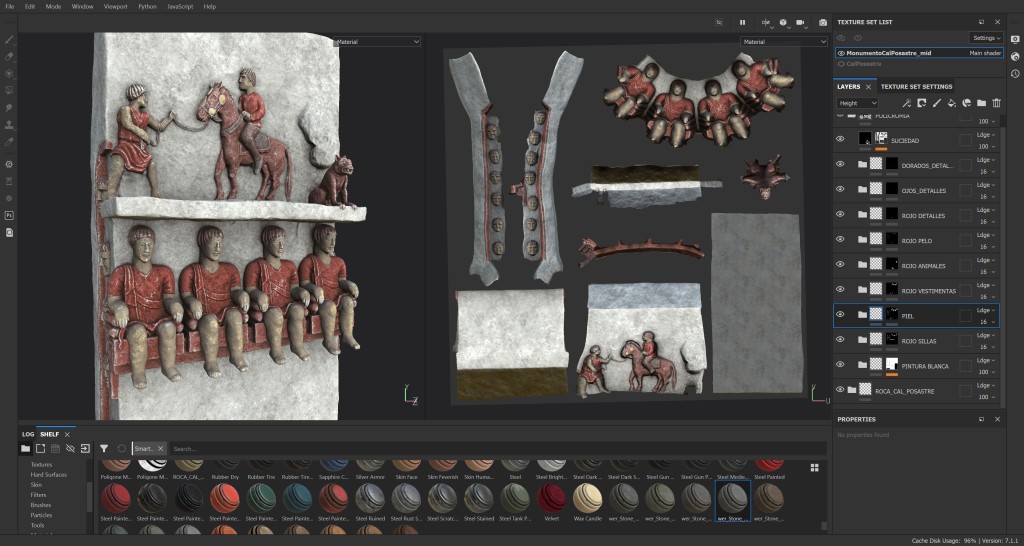Screen dimensions: 1024x546
Task: Click the filter funnel icon in the Shelf
Action: [x=104, y=449]
